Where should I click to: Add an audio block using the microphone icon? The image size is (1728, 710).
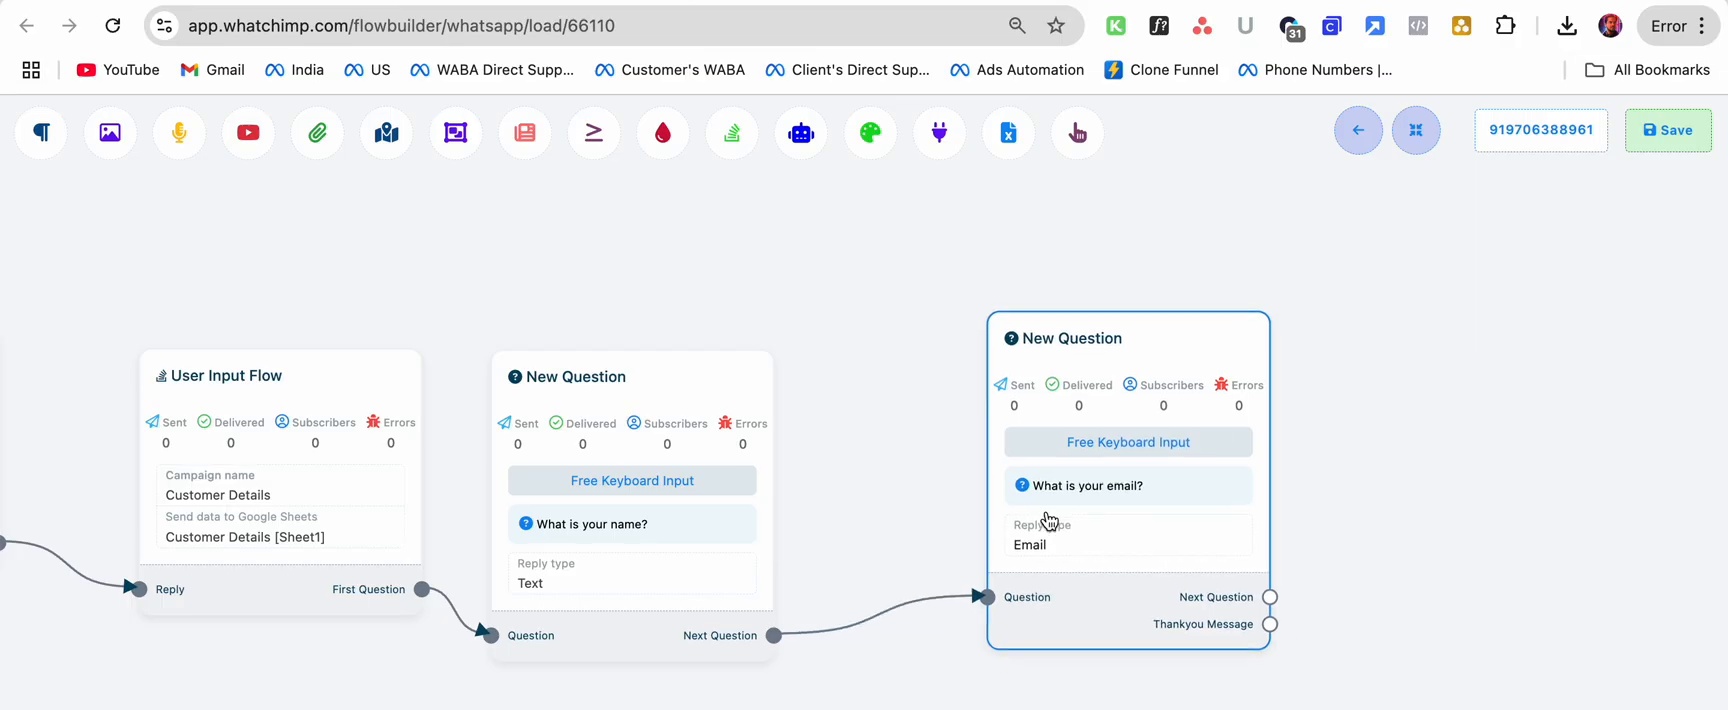(180, 133)
